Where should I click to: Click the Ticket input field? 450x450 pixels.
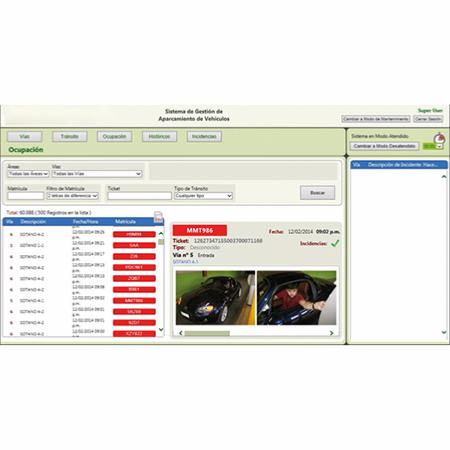139,196
